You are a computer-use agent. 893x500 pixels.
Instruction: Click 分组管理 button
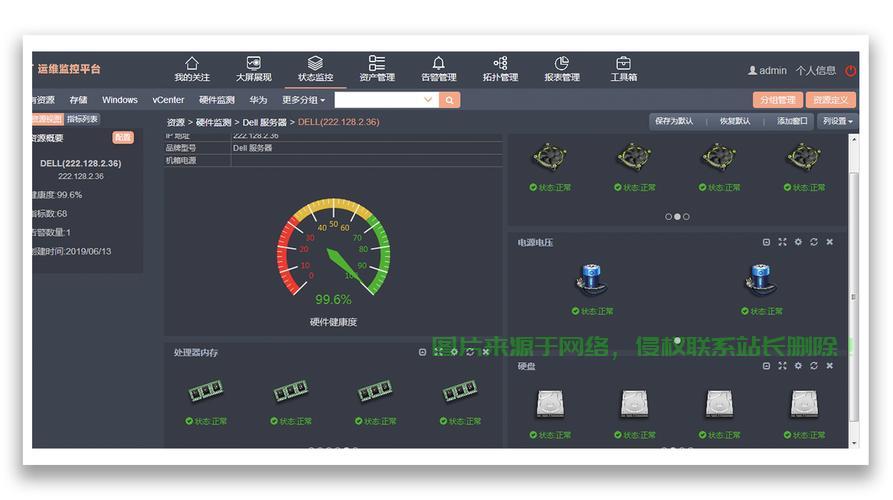pyautogui.click(x=777, y=100)
